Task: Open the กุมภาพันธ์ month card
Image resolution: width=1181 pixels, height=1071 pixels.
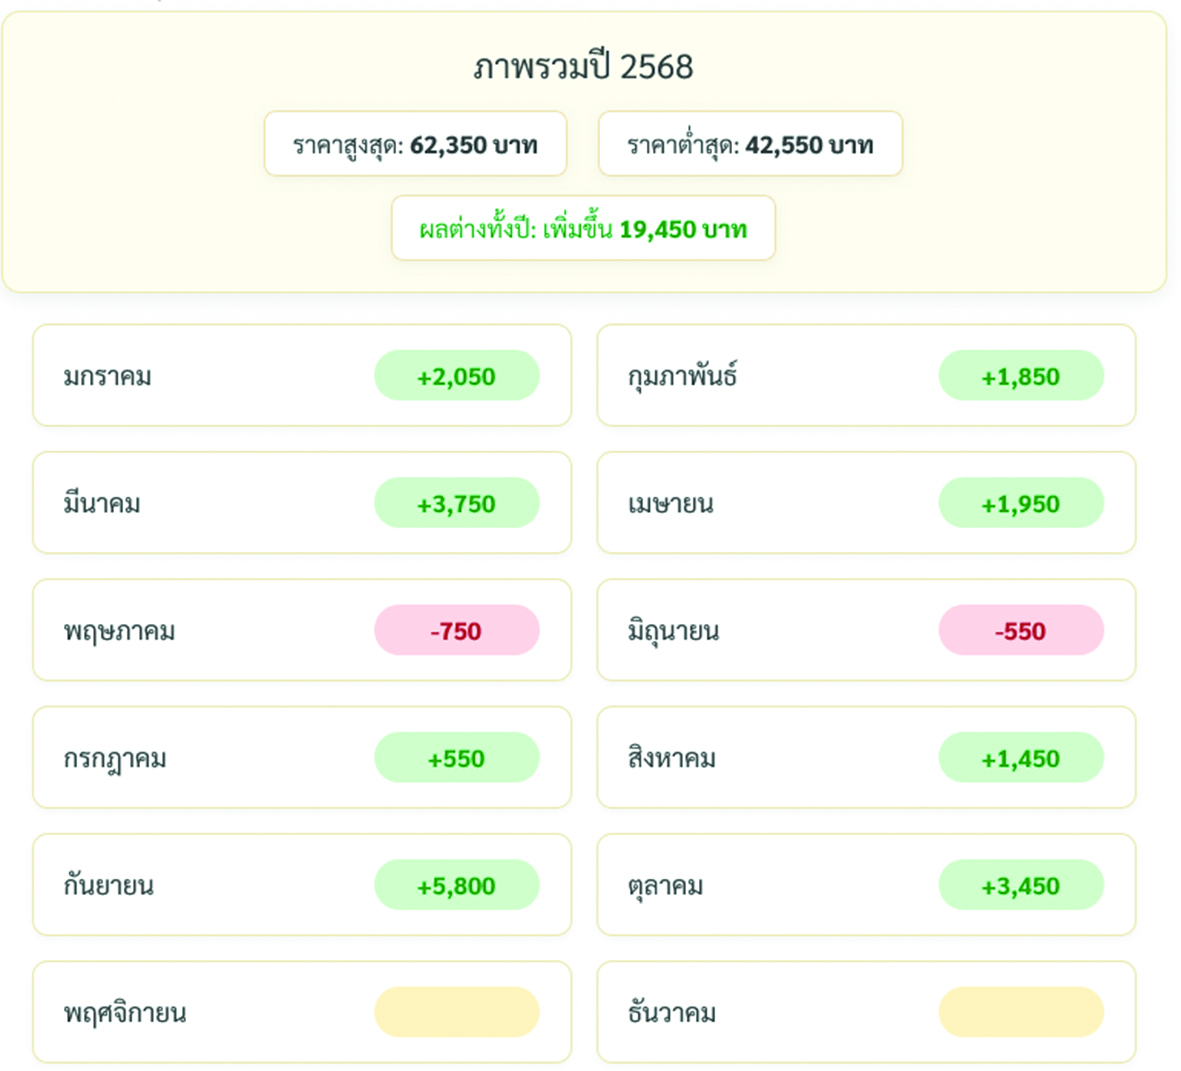Action: [x=866, y=375]
